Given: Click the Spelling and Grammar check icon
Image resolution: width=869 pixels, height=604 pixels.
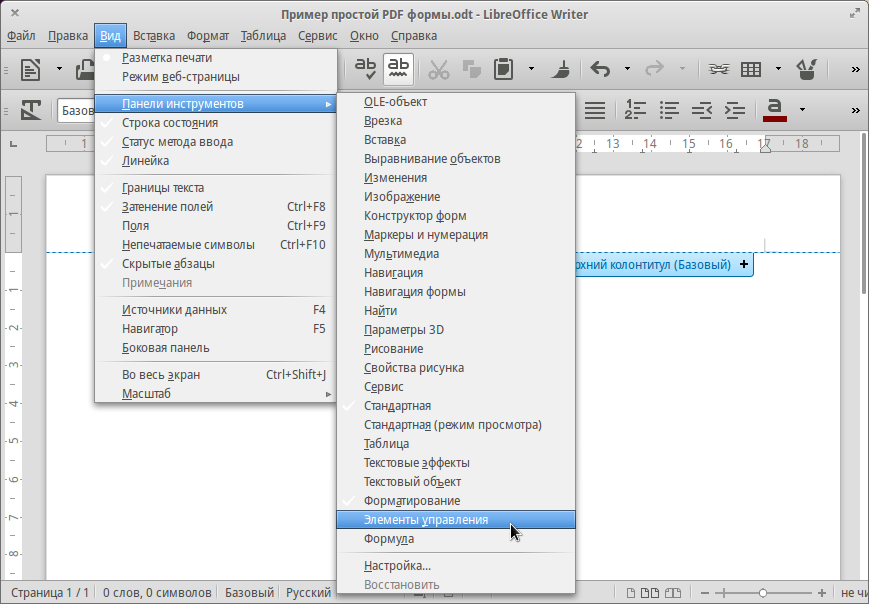Looking at the screenshot, I should [365, 69].
